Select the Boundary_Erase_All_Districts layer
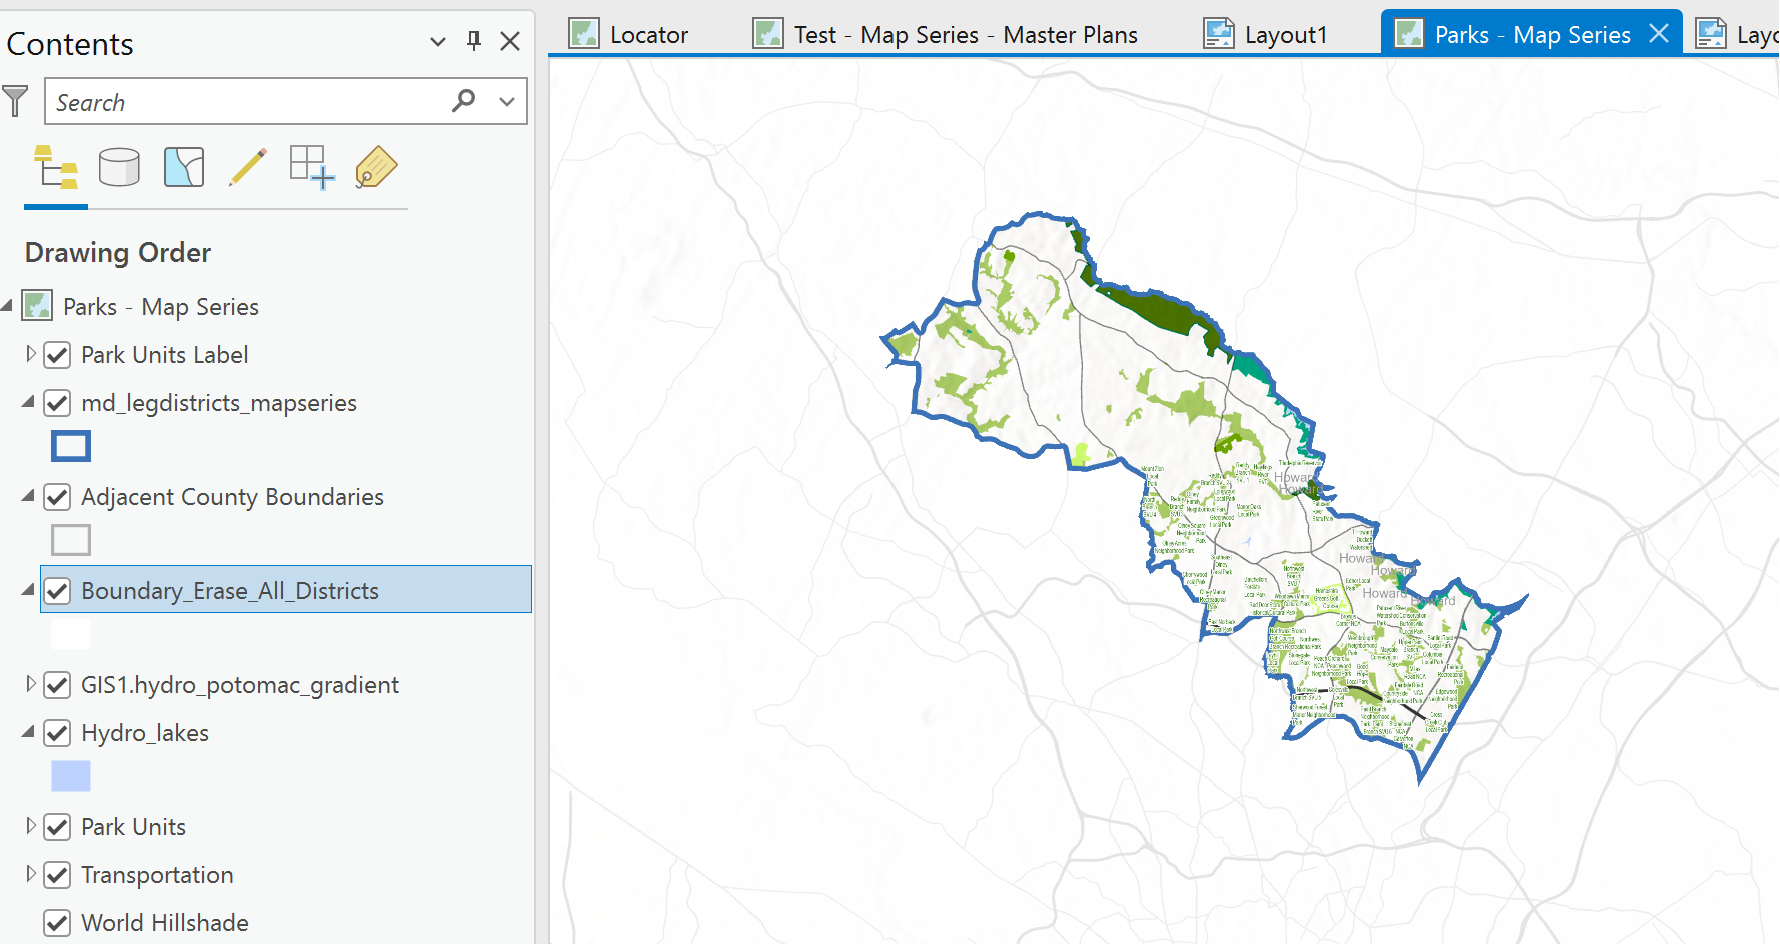 click(x=229, y=590)
